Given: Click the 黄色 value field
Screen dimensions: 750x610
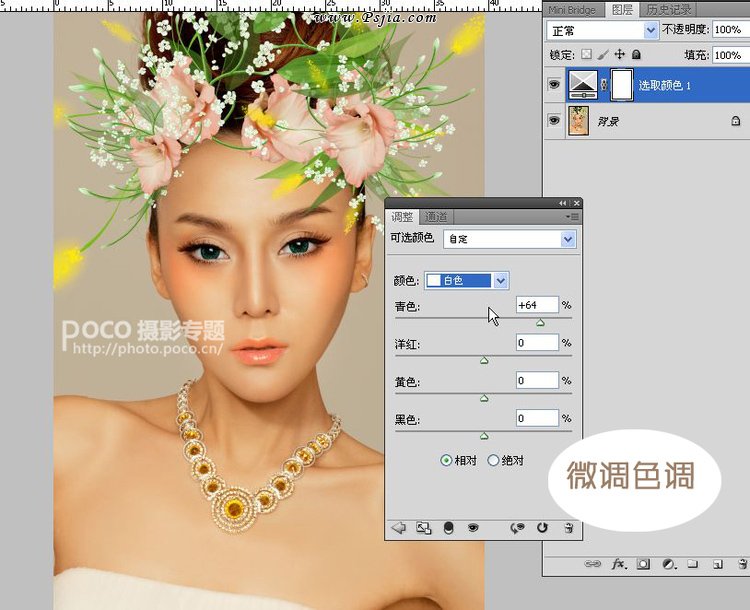Looking at the screenshot, I should click(537, 380).
